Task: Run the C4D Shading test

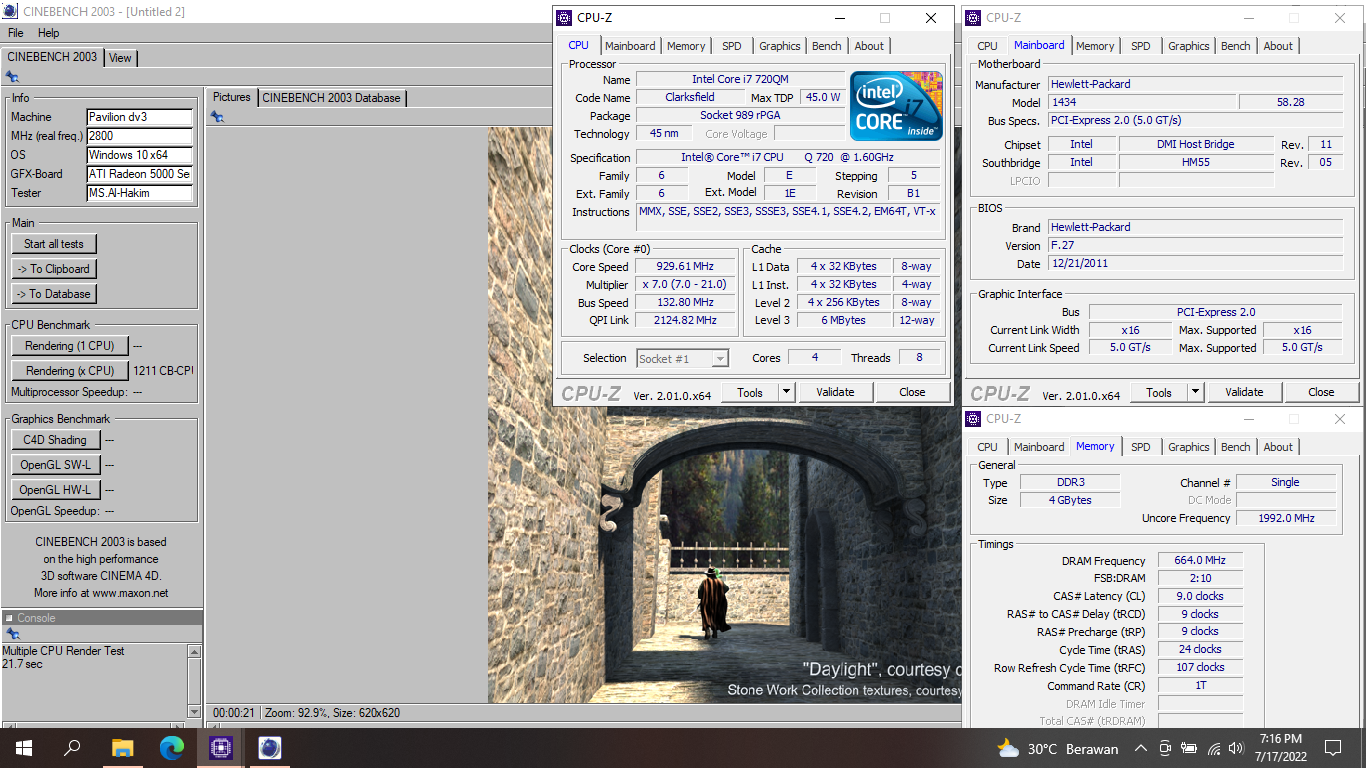Action: tap(55, 440)
